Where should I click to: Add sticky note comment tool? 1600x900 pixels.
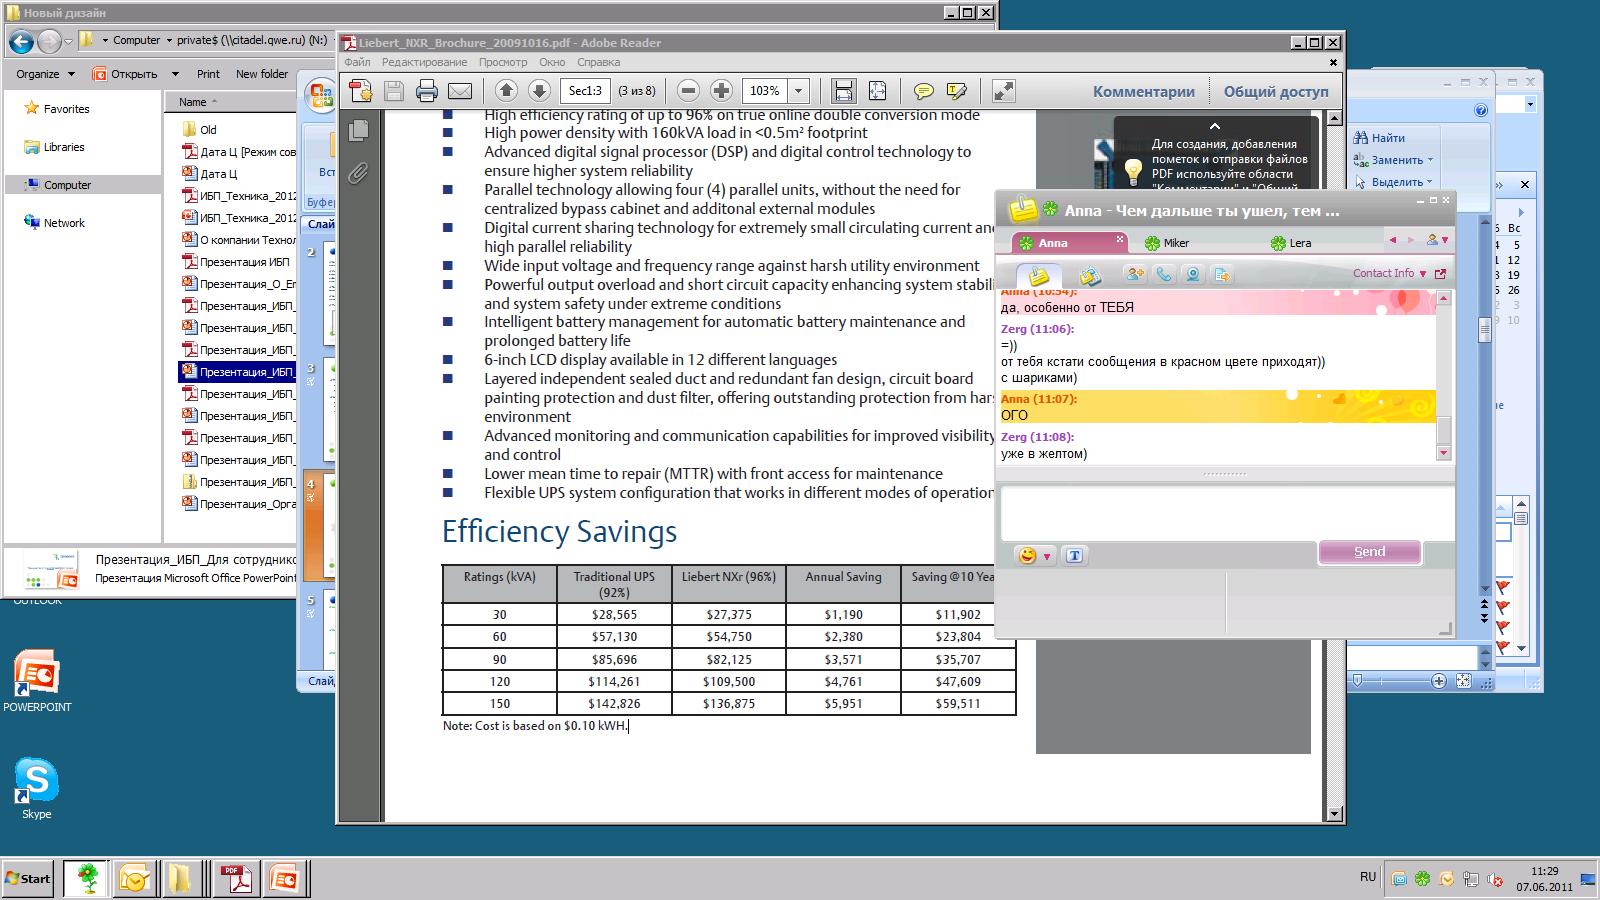[924, 91]
